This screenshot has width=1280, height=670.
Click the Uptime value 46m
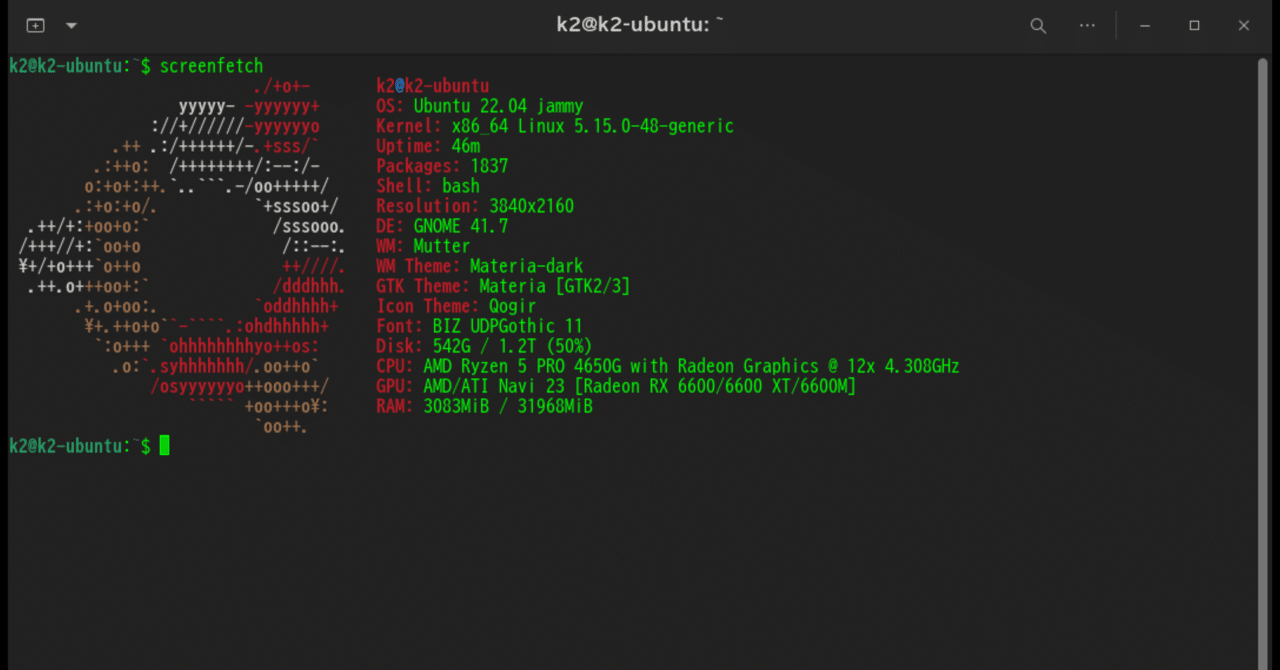coord(466,146)
